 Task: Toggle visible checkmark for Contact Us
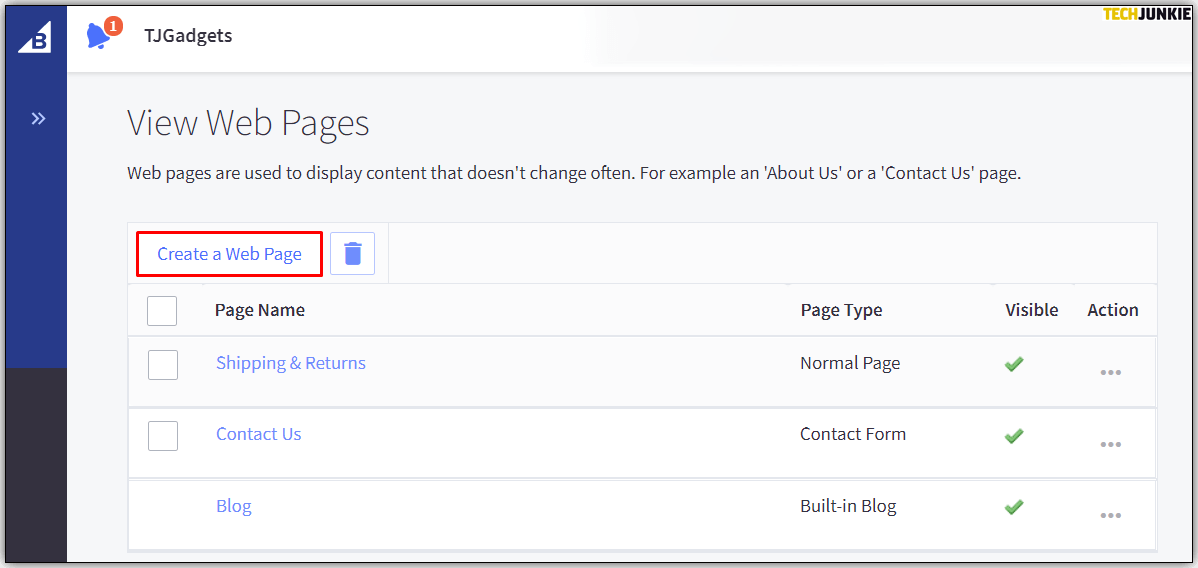(1014, 436)
